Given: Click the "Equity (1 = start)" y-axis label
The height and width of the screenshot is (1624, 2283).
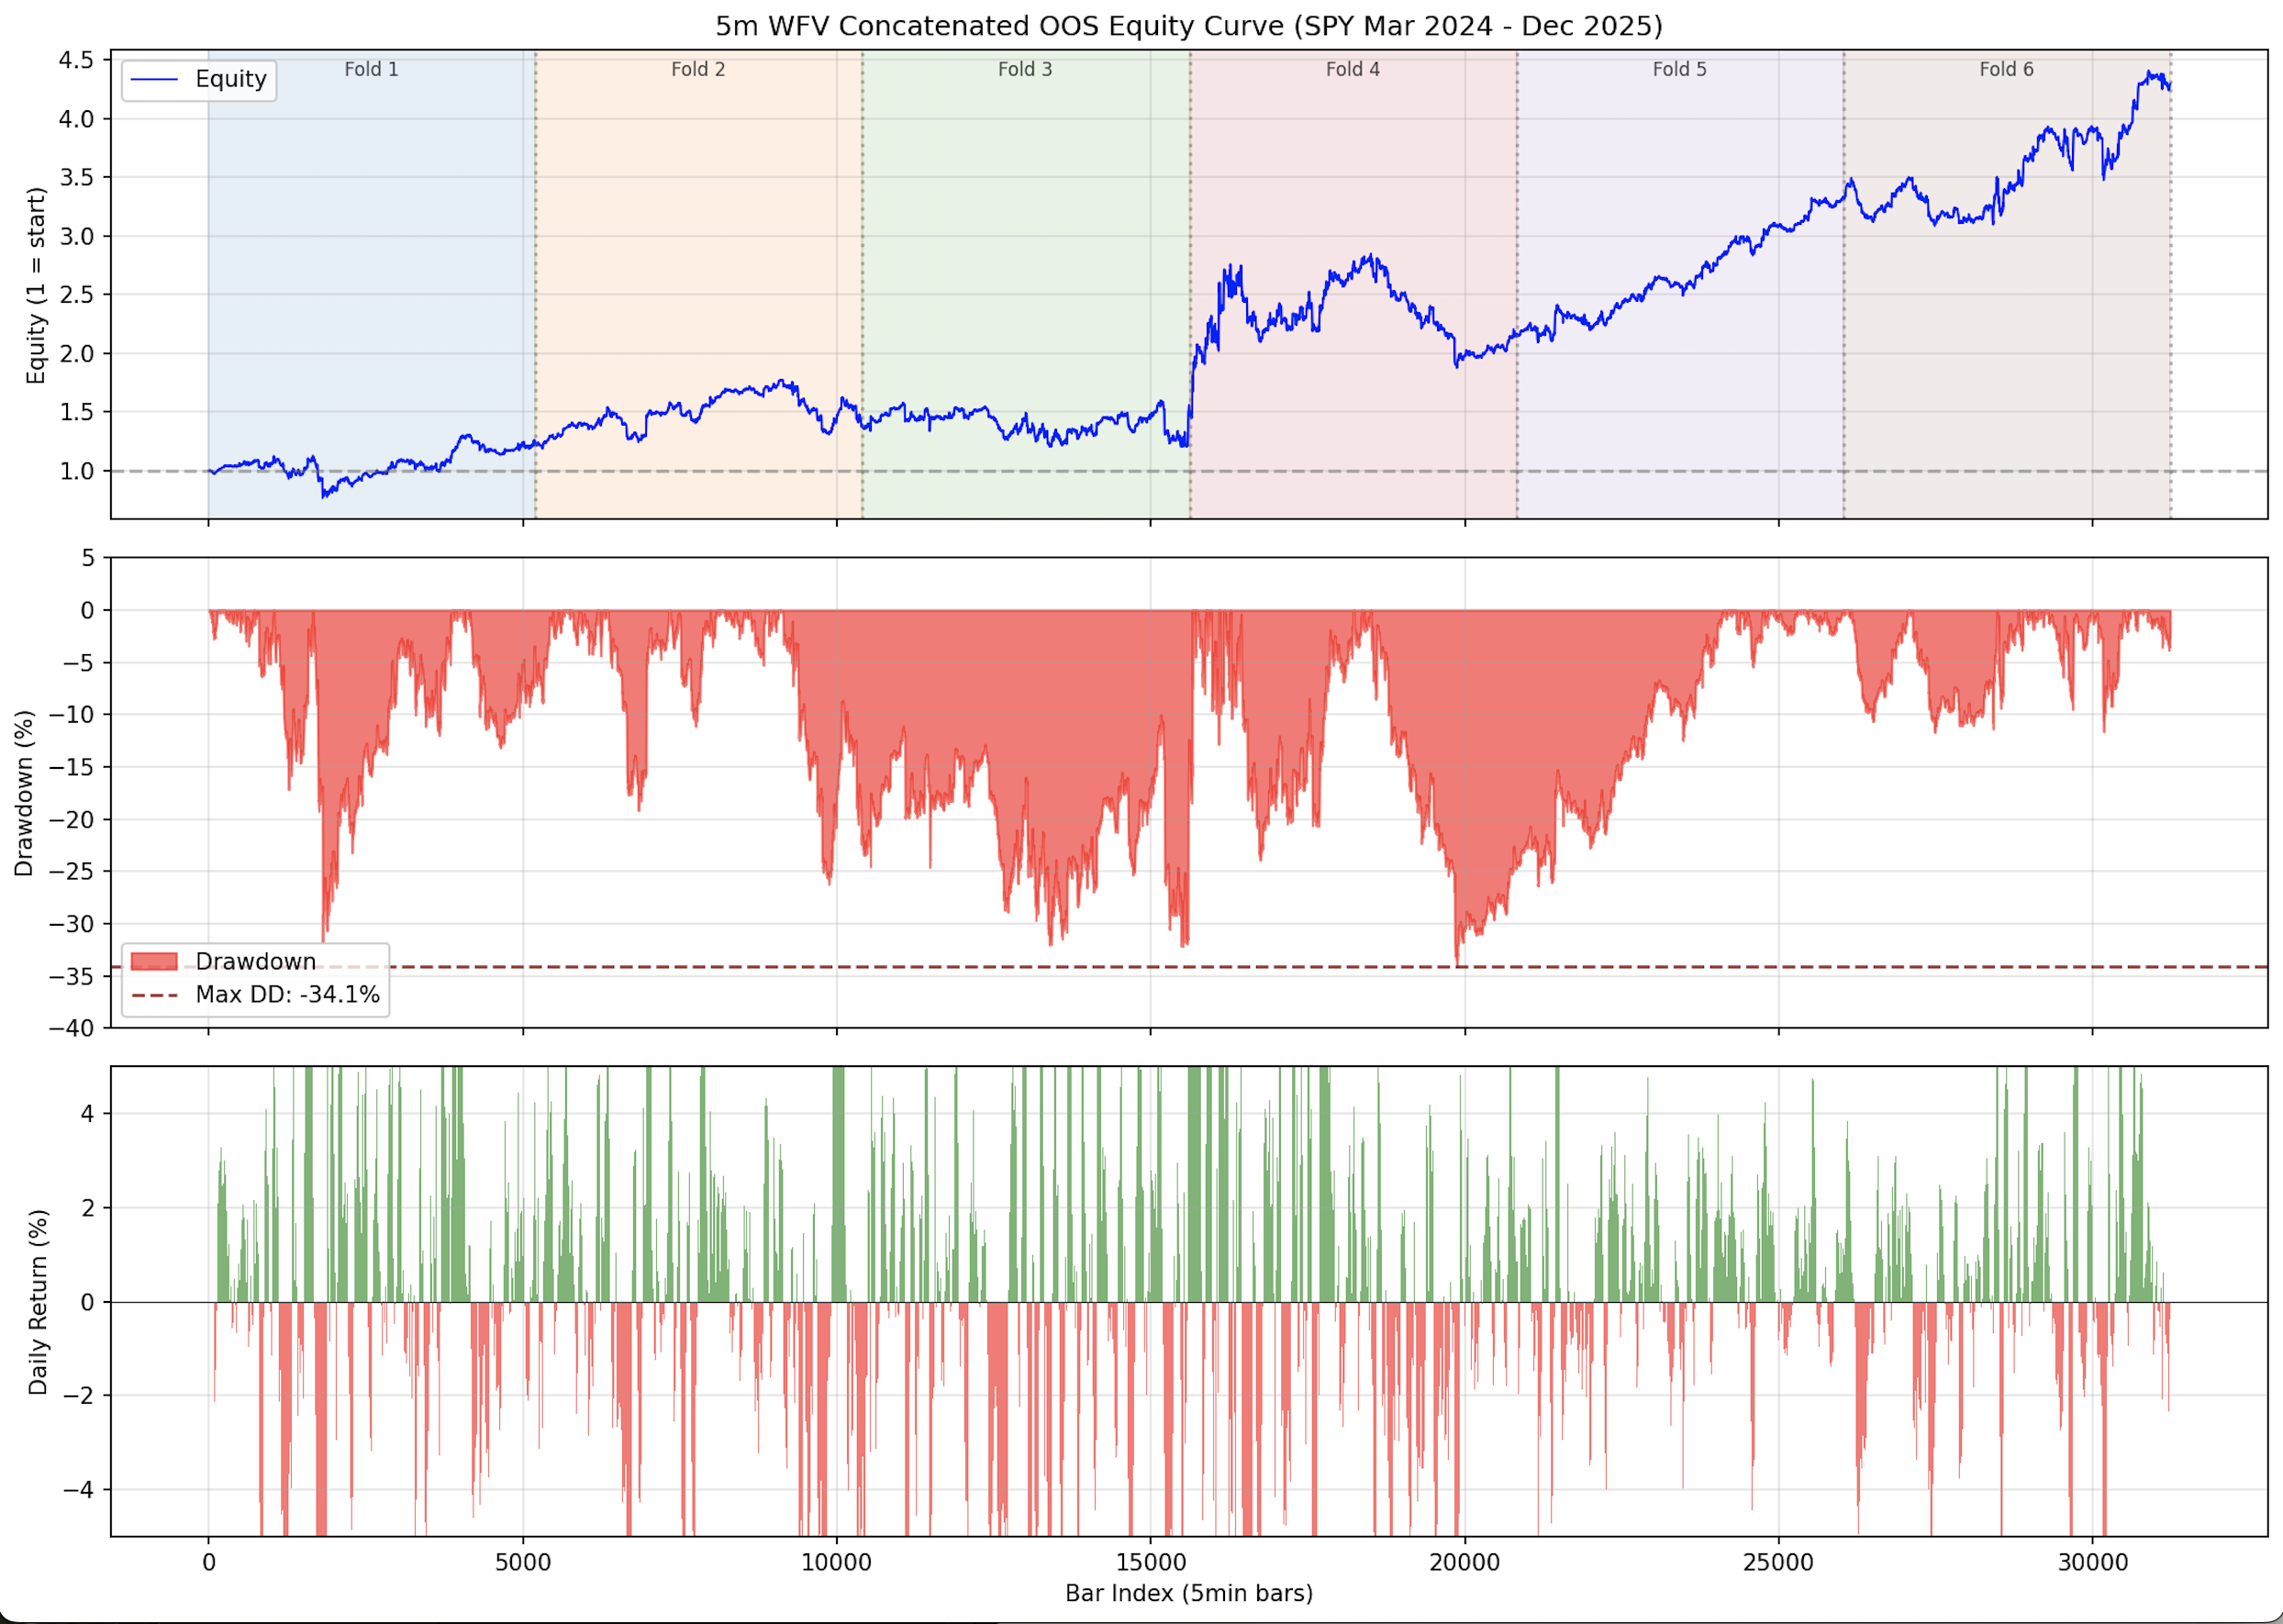Looking at the screenshot, I should (x=36, y=285).
